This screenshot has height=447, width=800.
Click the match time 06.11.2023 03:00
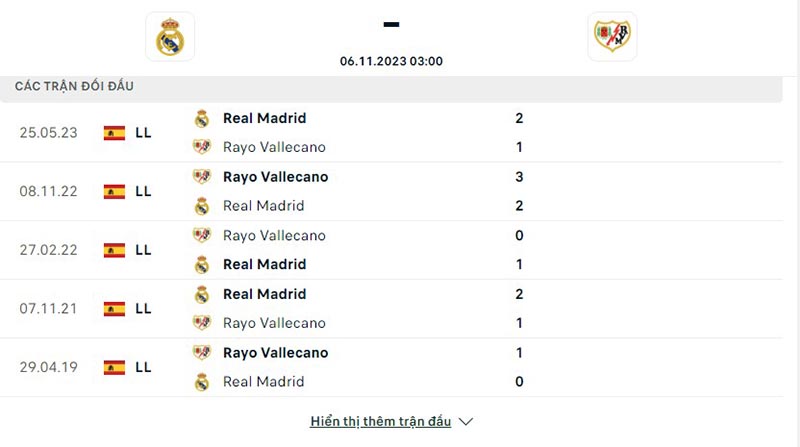[x=391, y=61]
